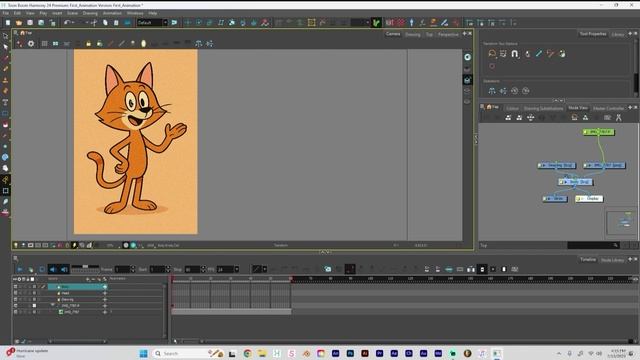Open the Camera view panel plus menu
This screenshot has height=360, width=640.
pos(464,33)
